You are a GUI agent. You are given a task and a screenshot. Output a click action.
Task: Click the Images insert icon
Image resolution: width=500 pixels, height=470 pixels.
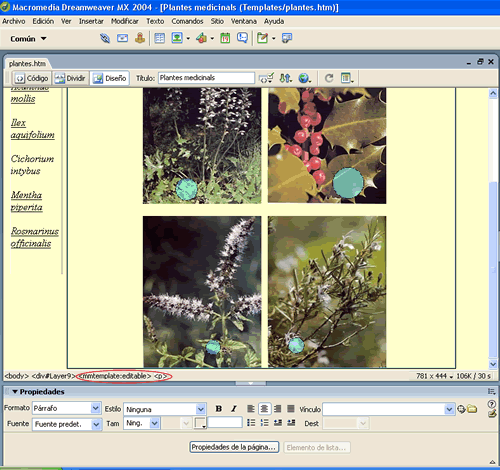click(177, 38)
